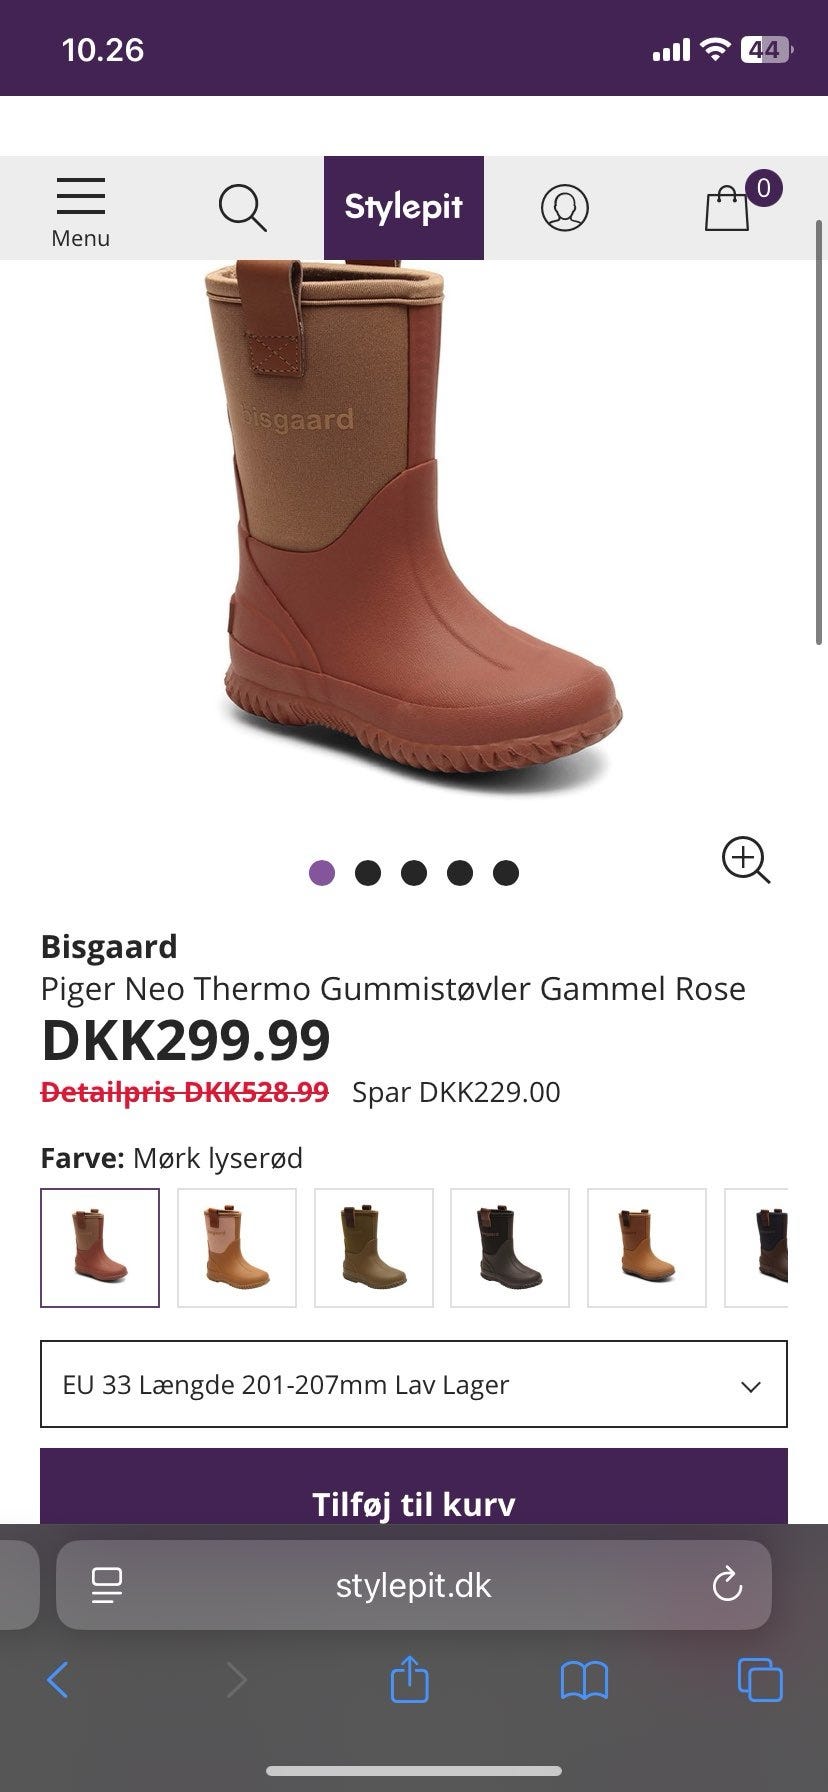Image resolution: width=828 pixels, height=1792 pixels.
Task: Select the last image carousel dot
Action: (x=506, y=873)
